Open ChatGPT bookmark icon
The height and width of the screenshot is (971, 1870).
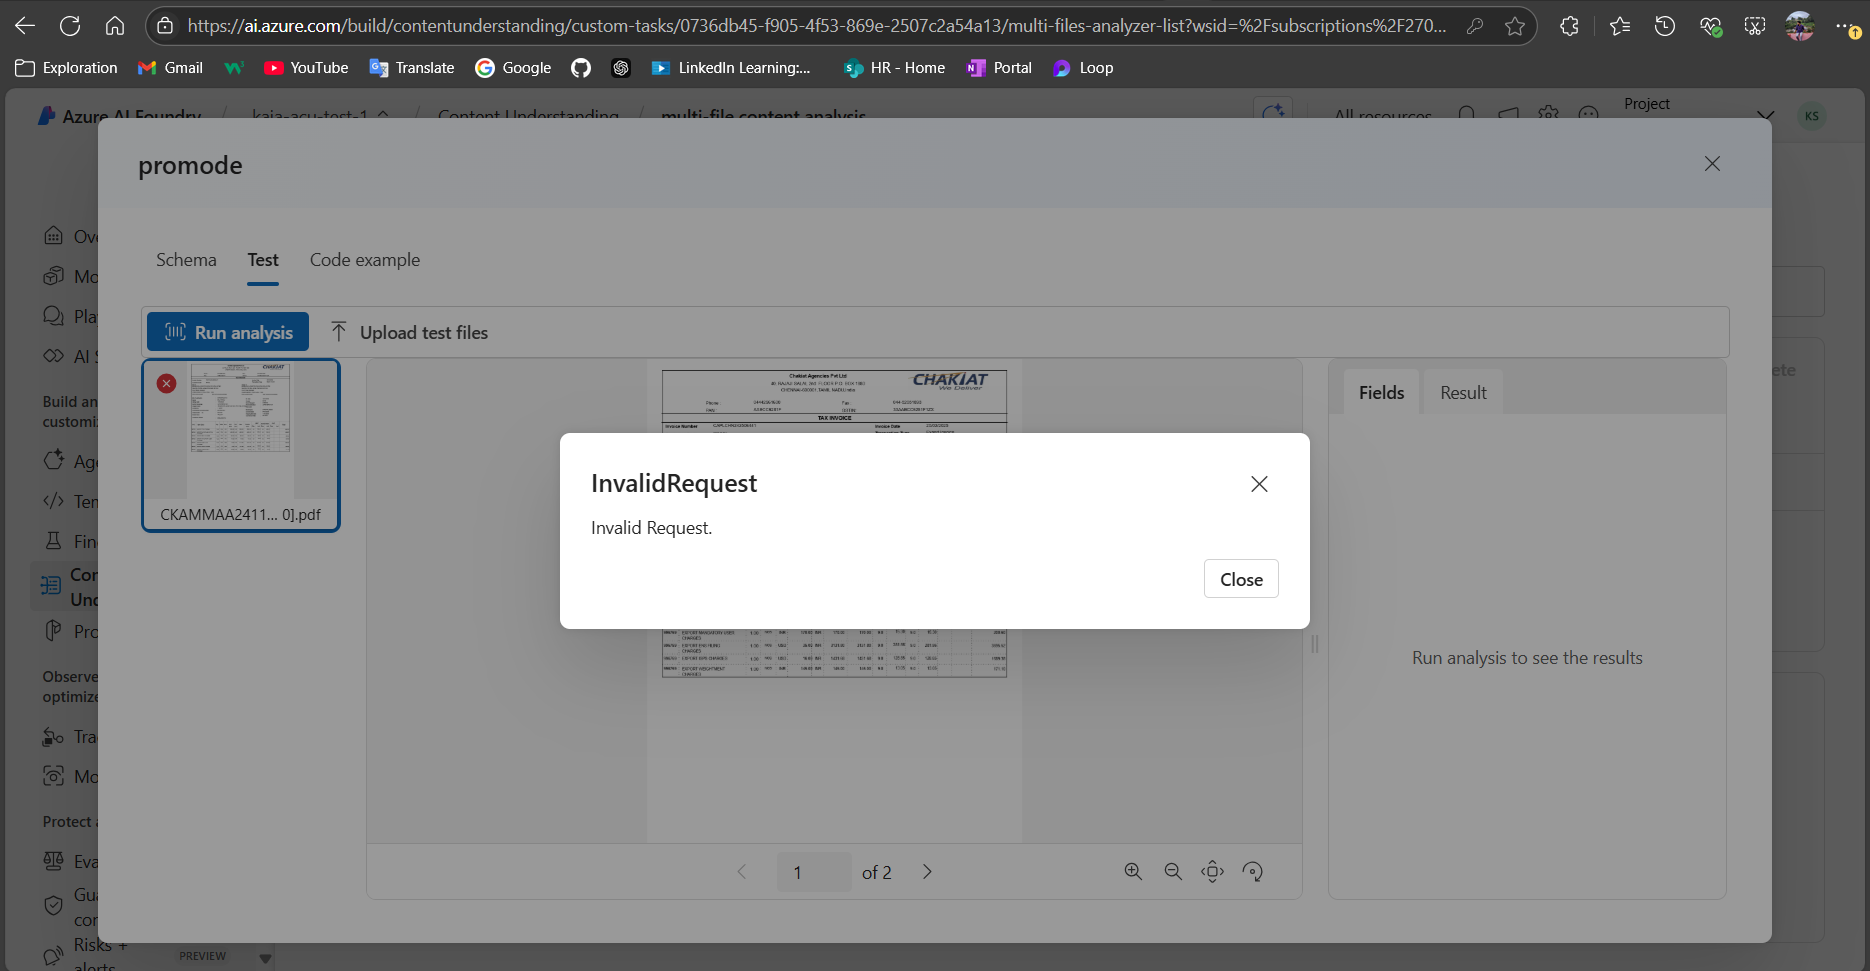pyautogui.click(x=621, y=68)
